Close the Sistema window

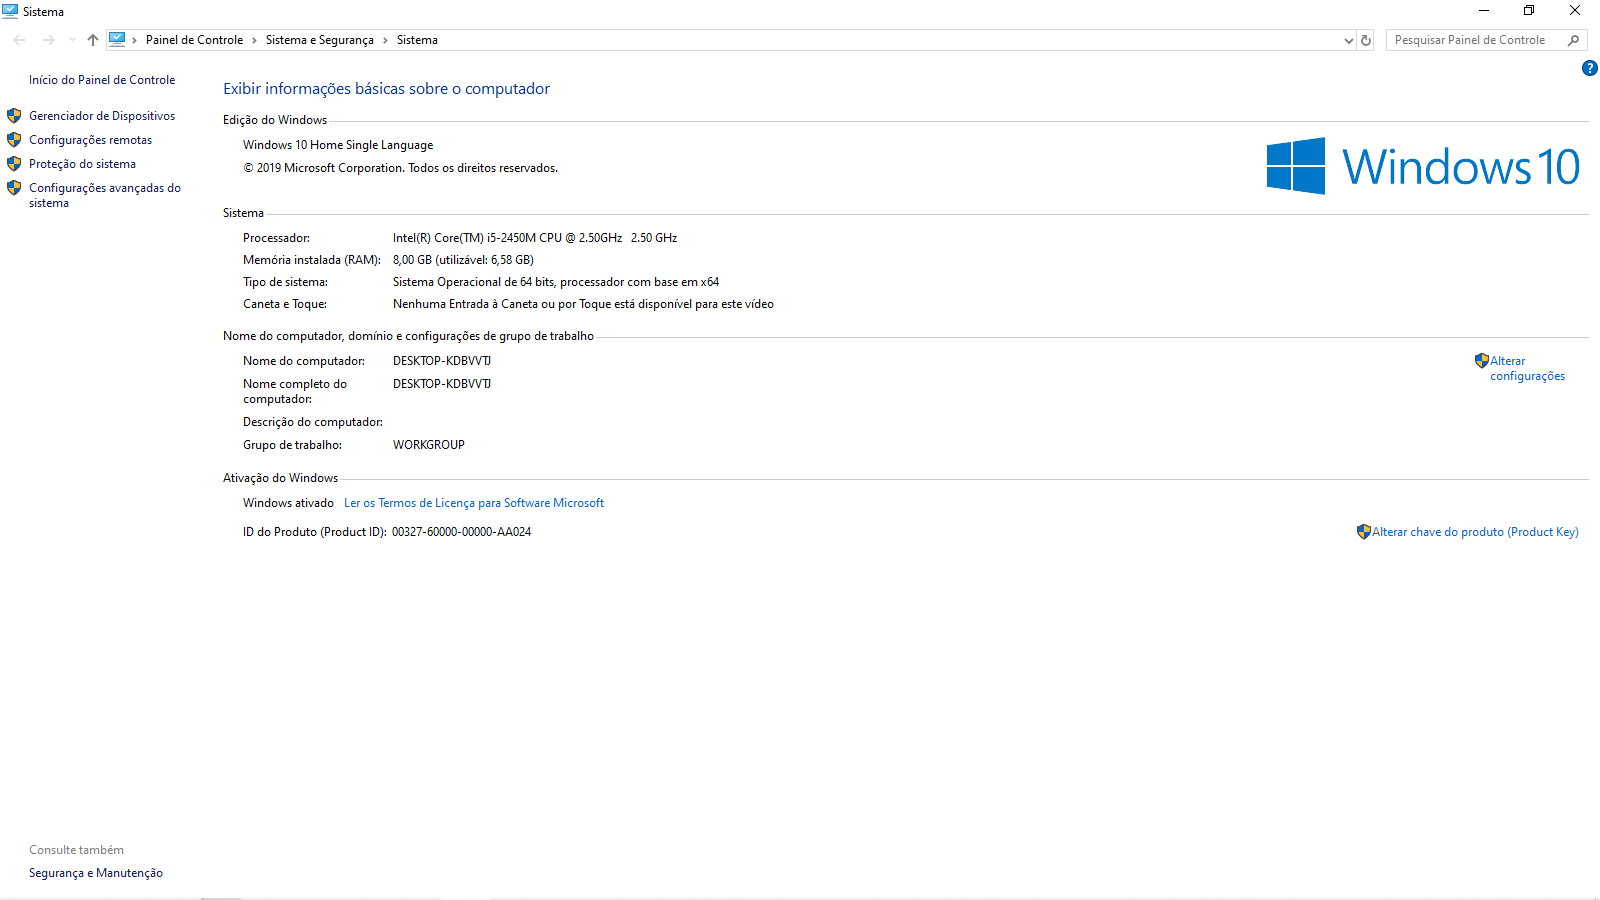[x=1575, y=11]
